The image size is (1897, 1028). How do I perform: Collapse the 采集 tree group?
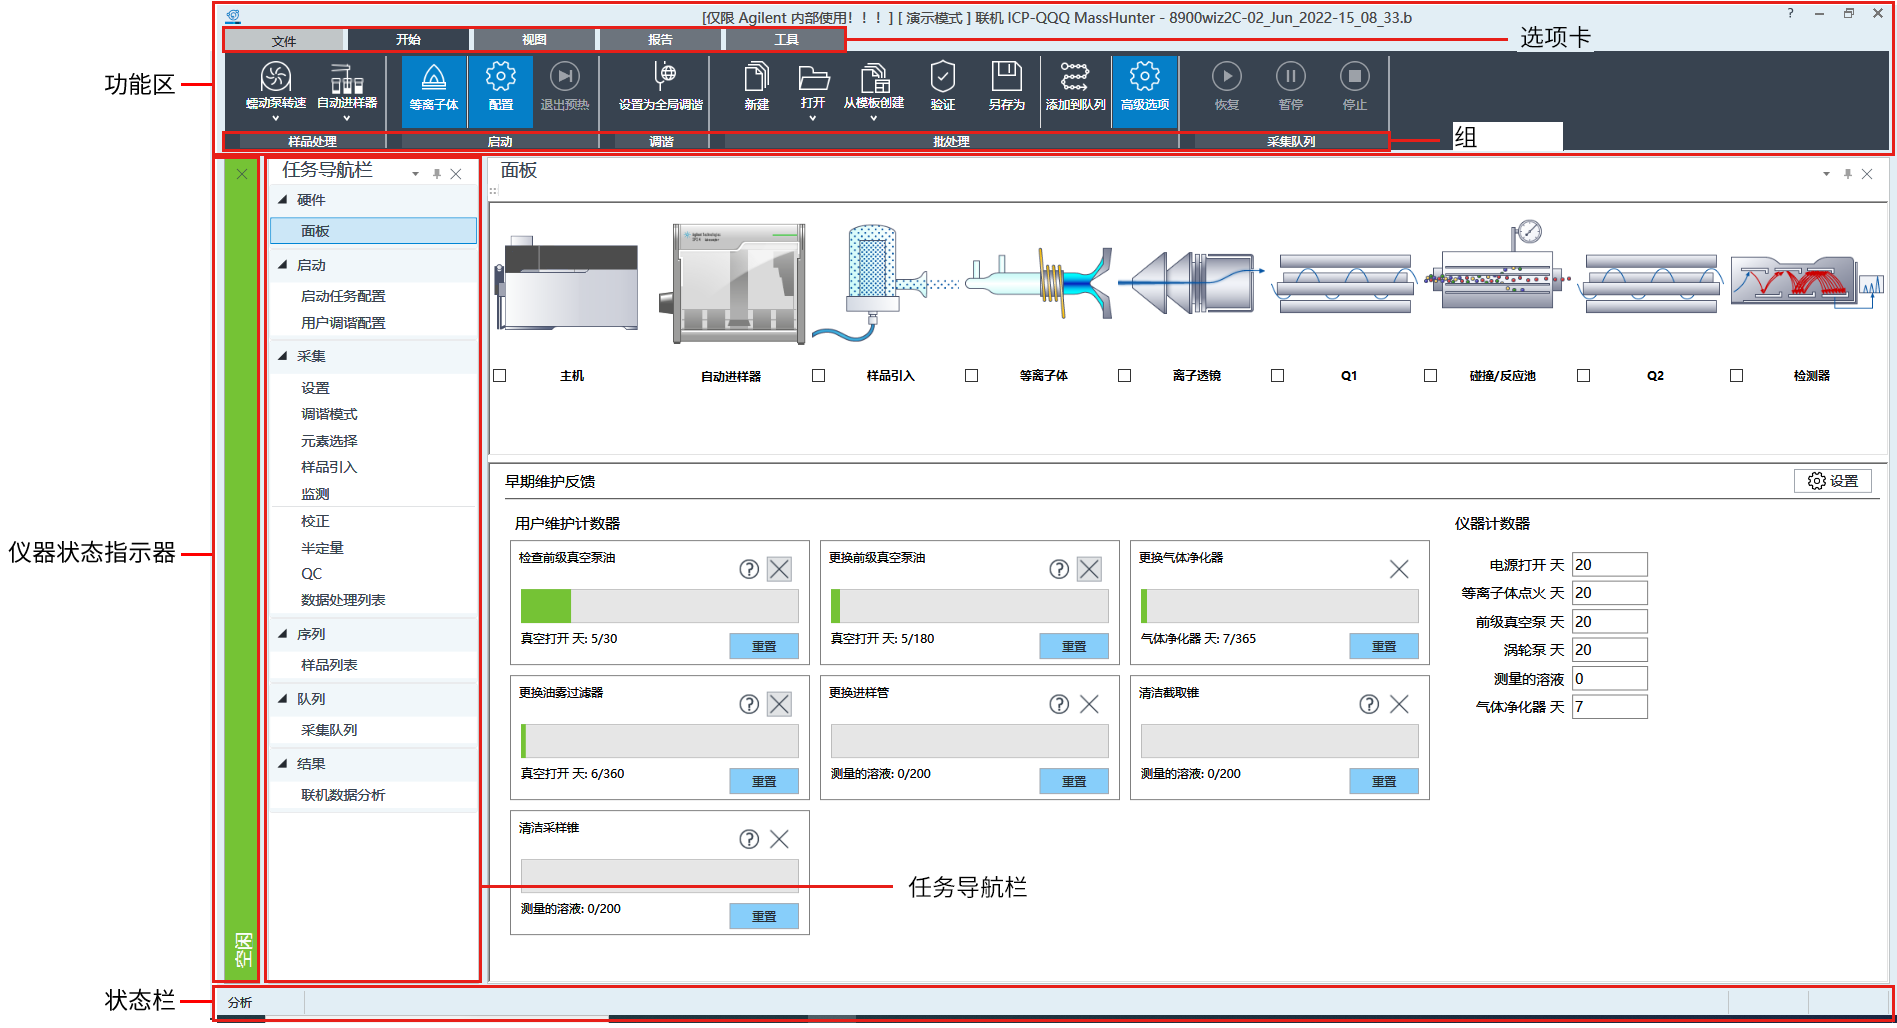pos(283,356)
